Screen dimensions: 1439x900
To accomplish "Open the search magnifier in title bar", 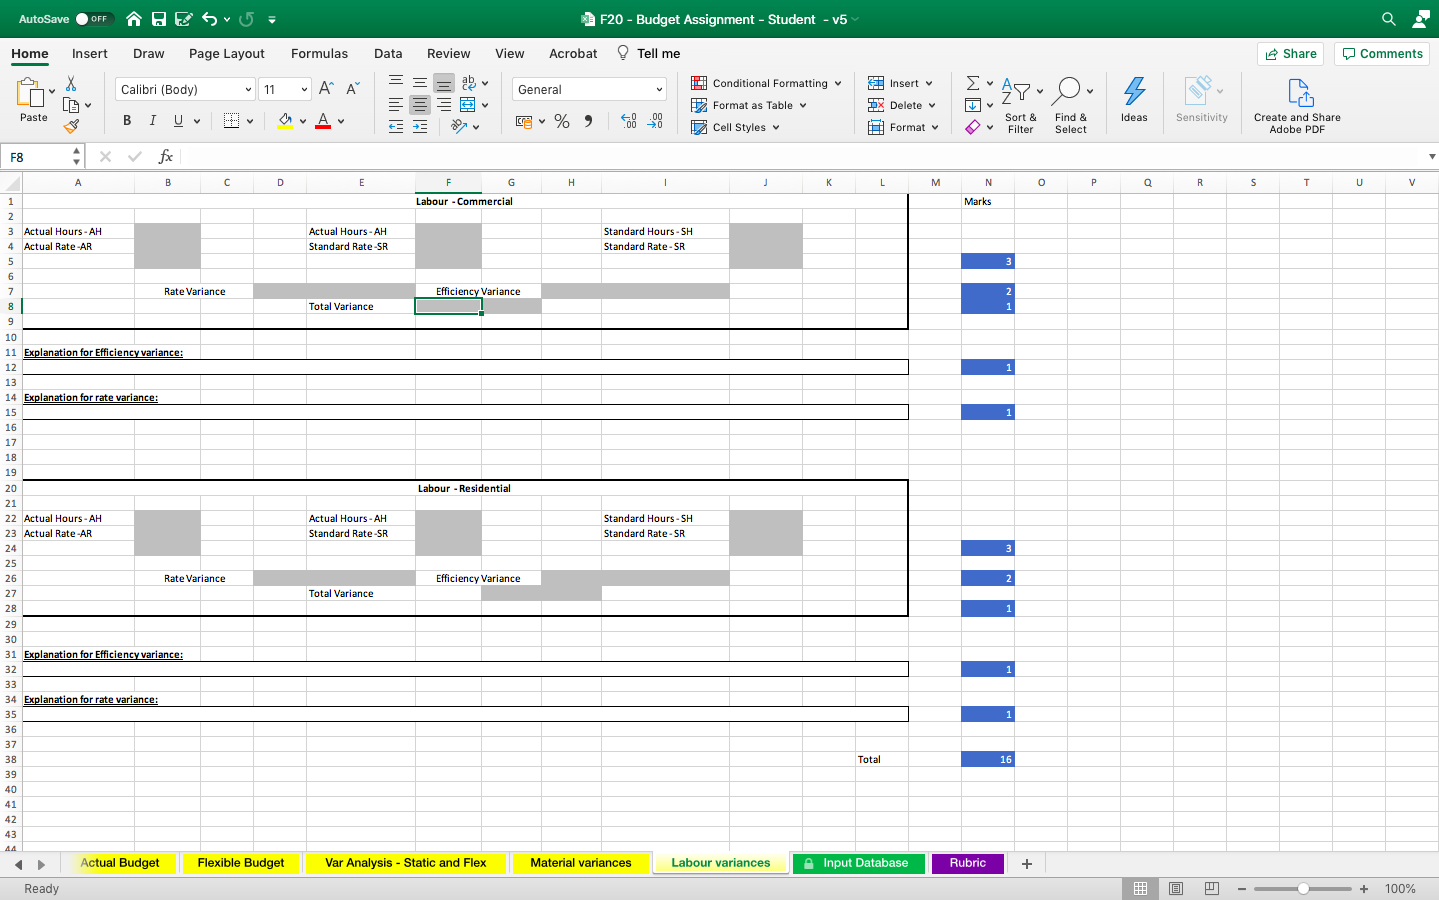I will tap(1388, 19).
